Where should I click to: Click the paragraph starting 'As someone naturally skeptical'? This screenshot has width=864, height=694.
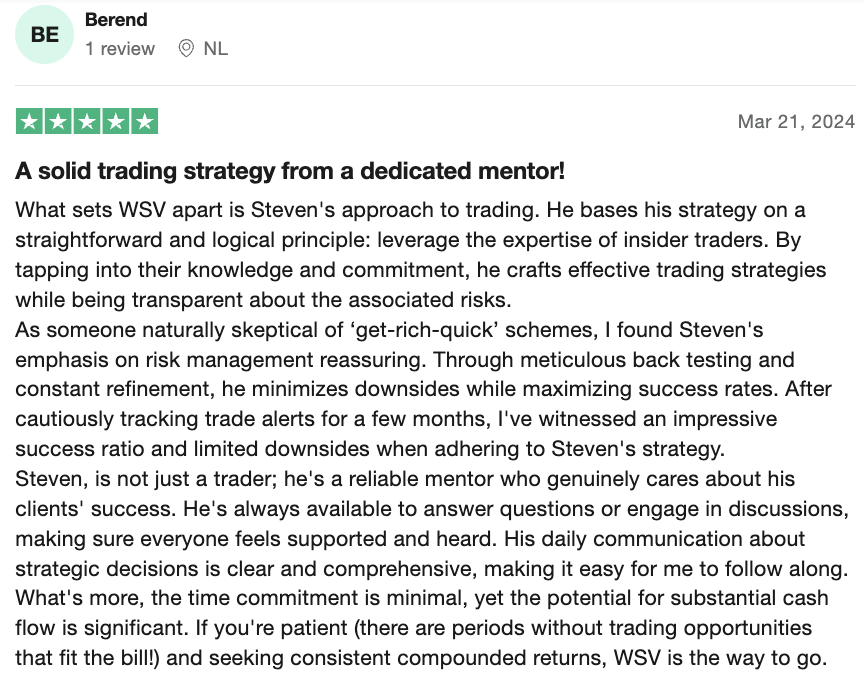click(x=423, y=389)
